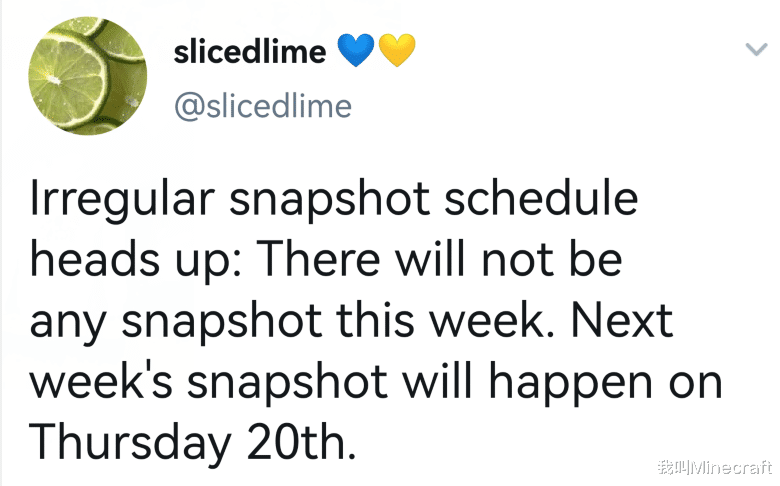Click 'not be' ending the second line
The width and height of the screenshot is (780, 486).
(552, 259)
